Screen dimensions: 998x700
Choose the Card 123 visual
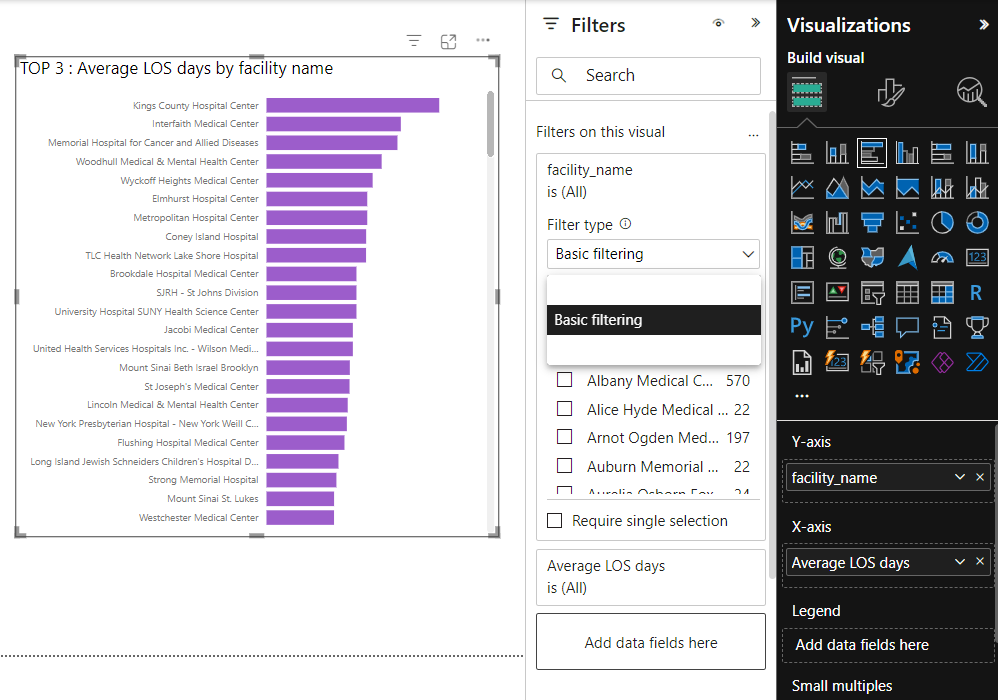(x=977, y=258)
